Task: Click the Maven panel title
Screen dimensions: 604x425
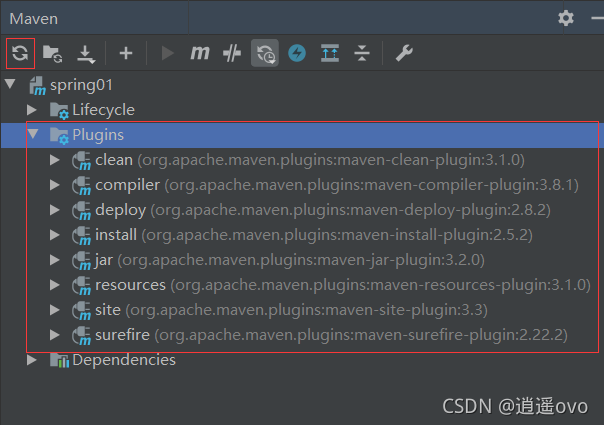Action: point(34,18)
